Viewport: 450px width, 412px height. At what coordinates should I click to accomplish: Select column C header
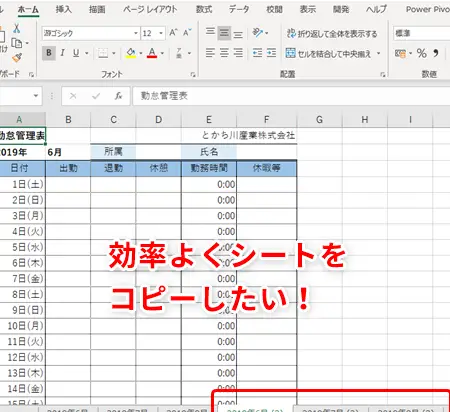click(113, 119)
